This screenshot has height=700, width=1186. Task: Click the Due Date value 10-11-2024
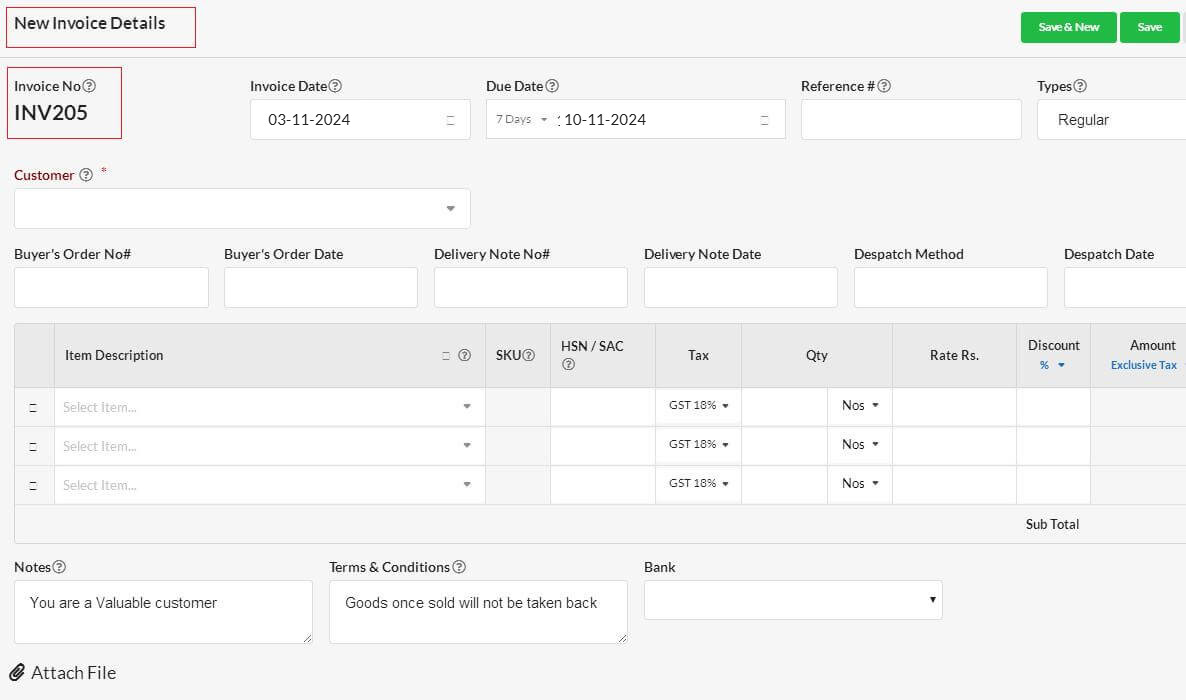[x=605, y=120]
